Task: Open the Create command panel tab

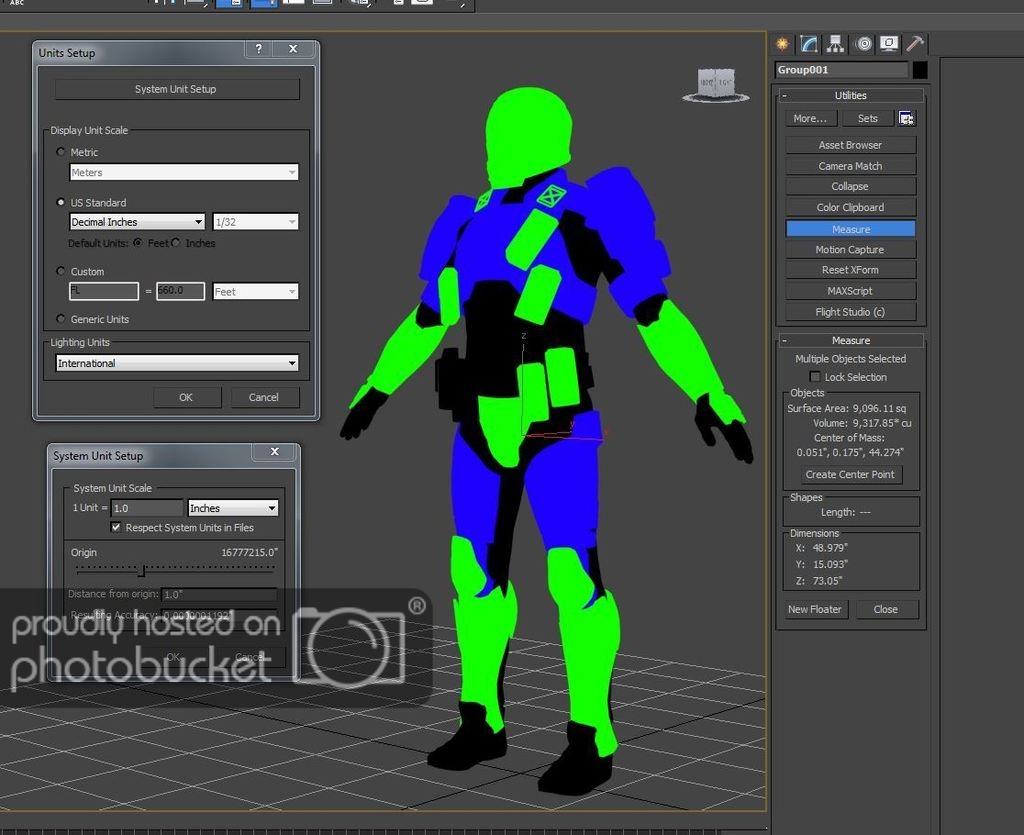Action: (782, 44)
